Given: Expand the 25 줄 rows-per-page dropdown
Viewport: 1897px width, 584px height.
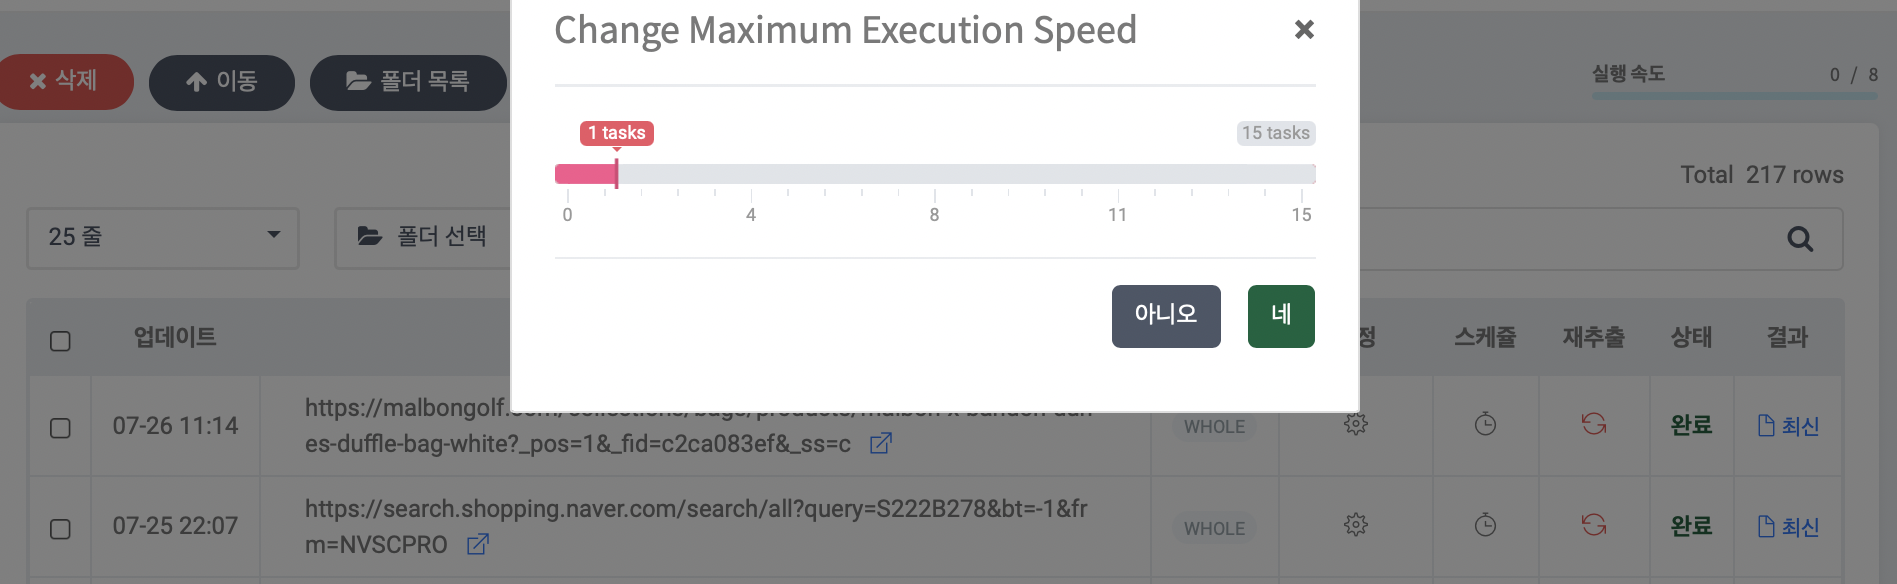Looking at the screenshot, I should [162, 238].
